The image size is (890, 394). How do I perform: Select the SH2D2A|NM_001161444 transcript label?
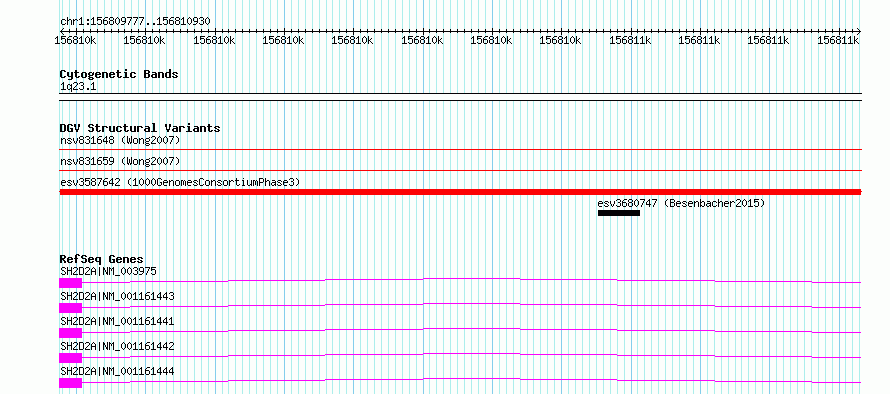[117, 371]
